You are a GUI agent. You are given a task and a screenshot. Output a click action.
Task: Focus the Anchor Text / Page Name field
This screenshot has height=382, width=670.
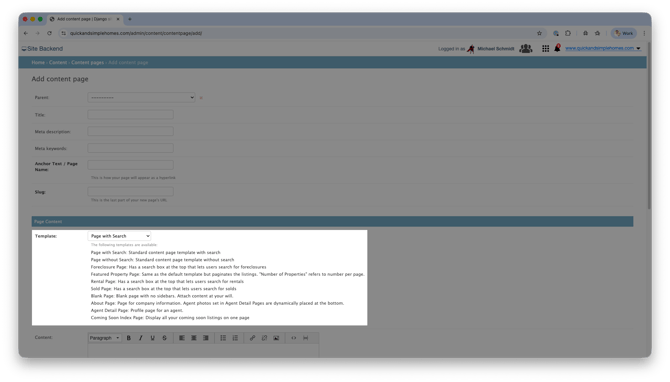(x=130, y=165)
